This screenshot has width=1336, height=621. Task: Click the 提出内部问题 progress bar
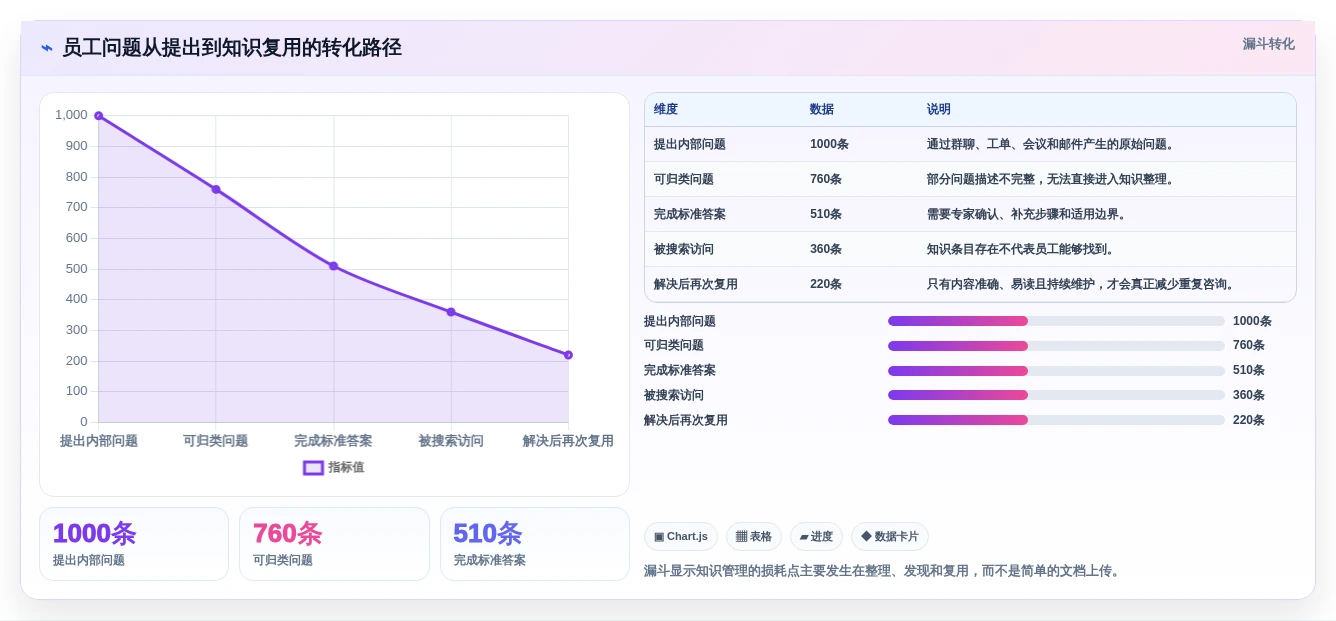tap(1056, 321)
